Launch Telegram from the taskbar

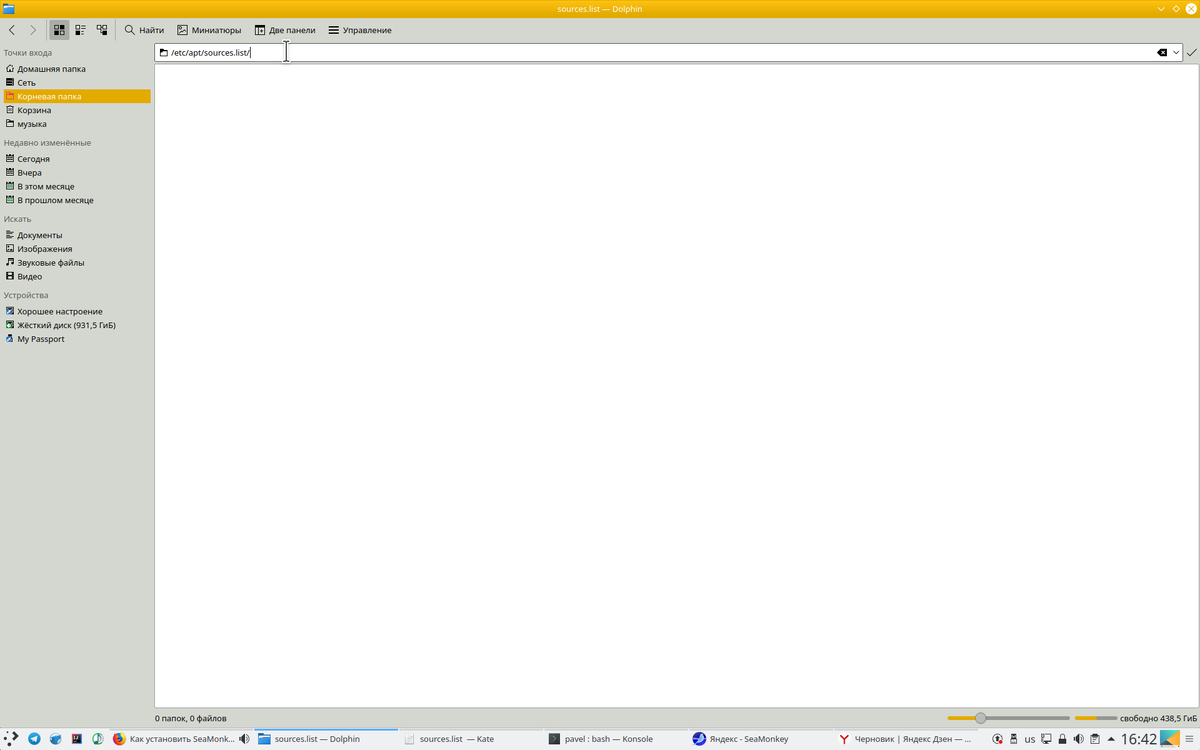(x=34, y=739)
